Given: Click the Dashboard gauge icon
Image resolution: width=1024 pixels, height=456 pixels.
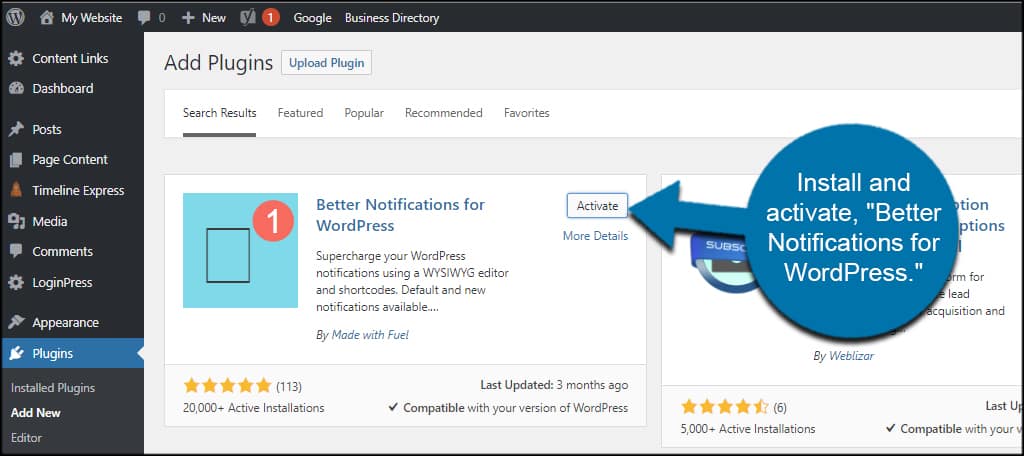Looking at the screenshot, I should tap(16, 89).
